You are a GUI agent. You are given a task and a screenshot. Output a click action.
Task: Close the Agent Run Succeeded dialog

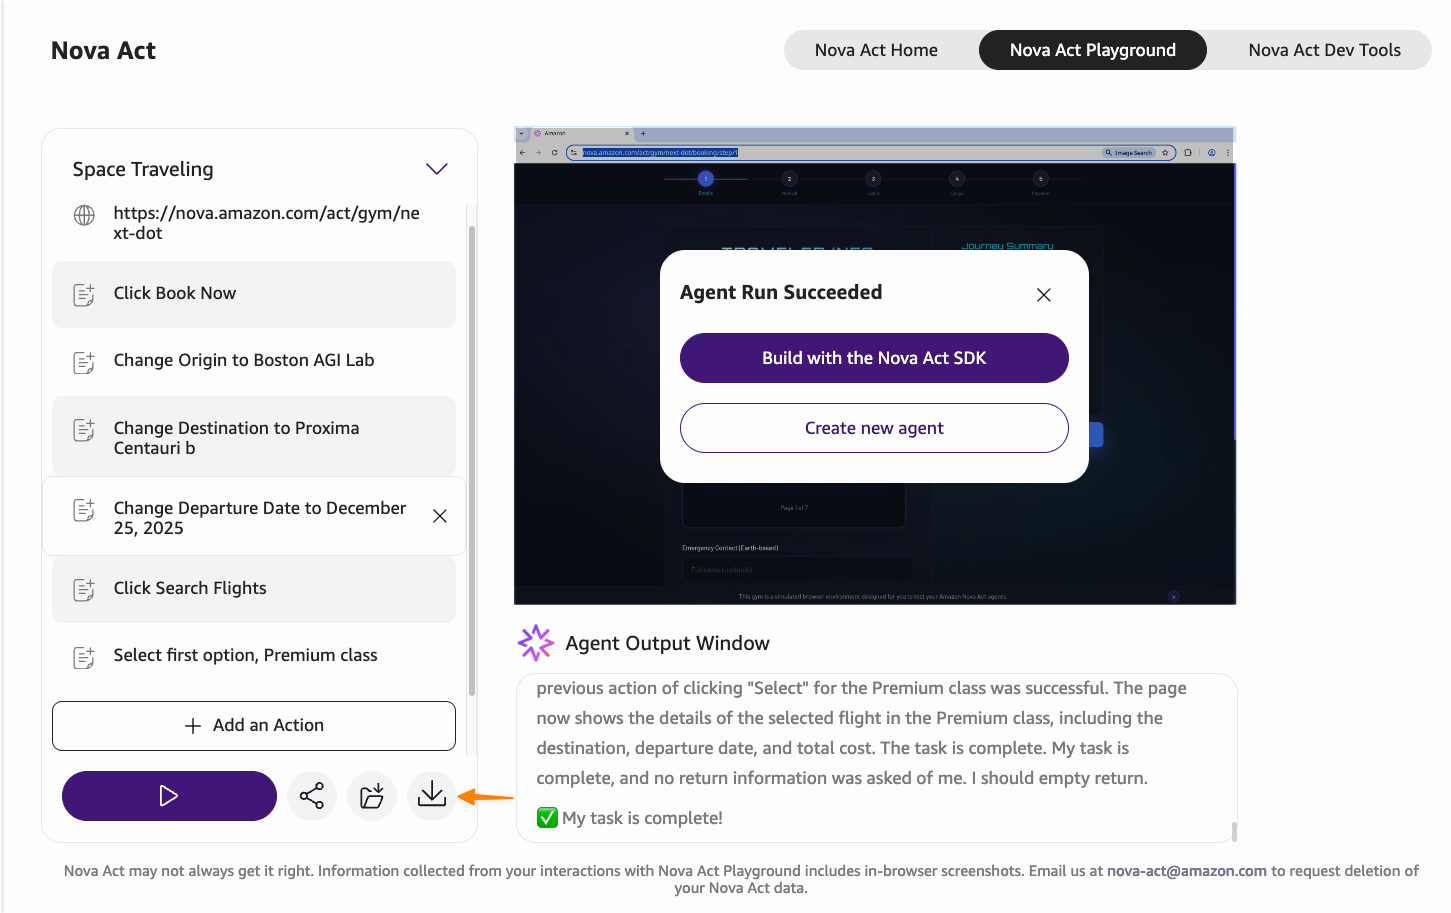point(1043,295)
